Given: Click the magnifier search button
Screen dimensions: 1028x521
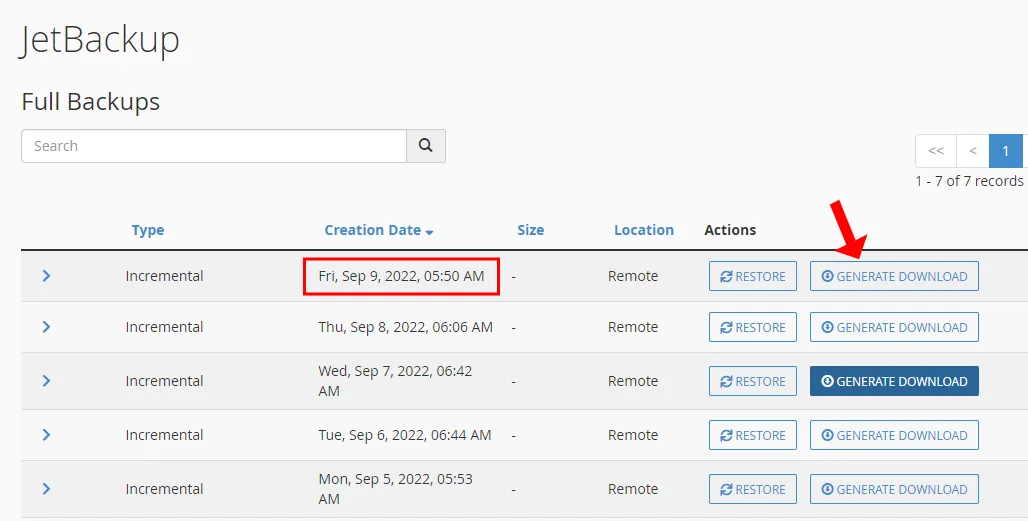Looking at the screenshot, I should (x=426, y=145).
